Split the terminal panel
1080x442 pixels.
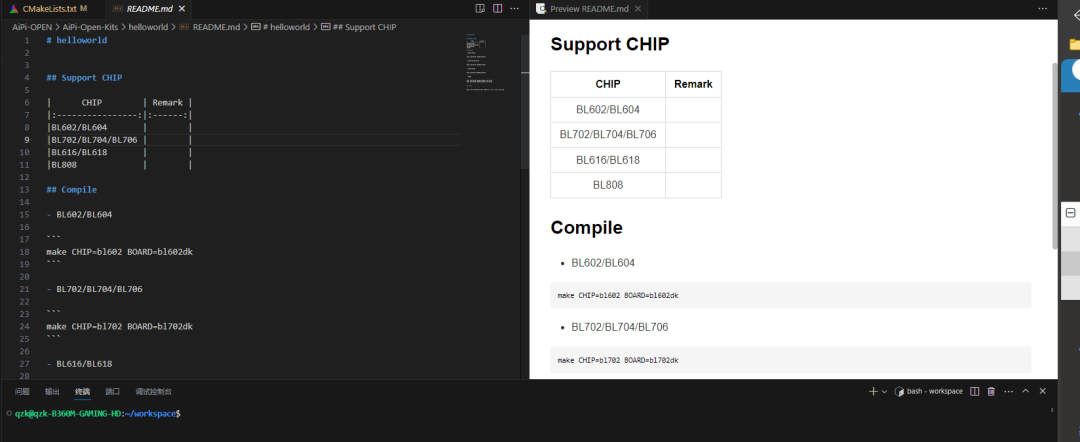(x=975, y=391)
